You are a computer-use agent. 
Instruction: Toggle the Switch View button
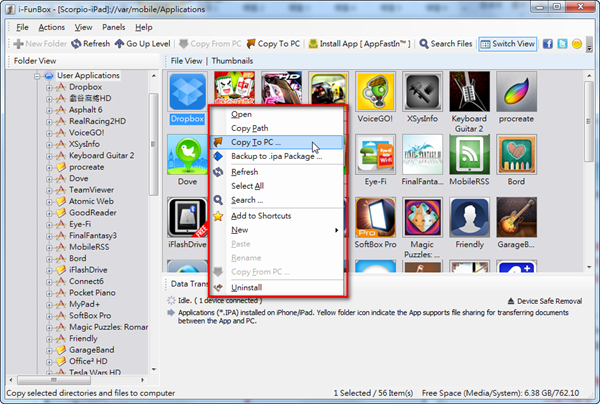click(507, 44)
